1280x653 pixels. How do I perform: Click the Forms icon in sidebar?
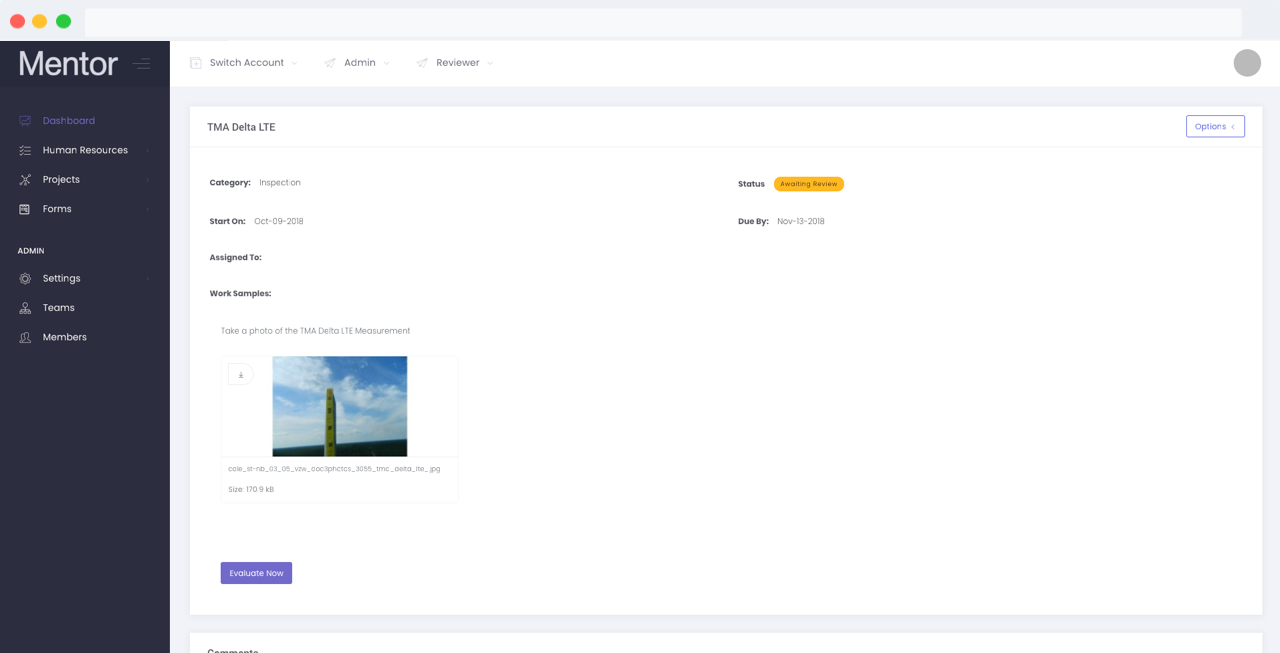(25, 209)
